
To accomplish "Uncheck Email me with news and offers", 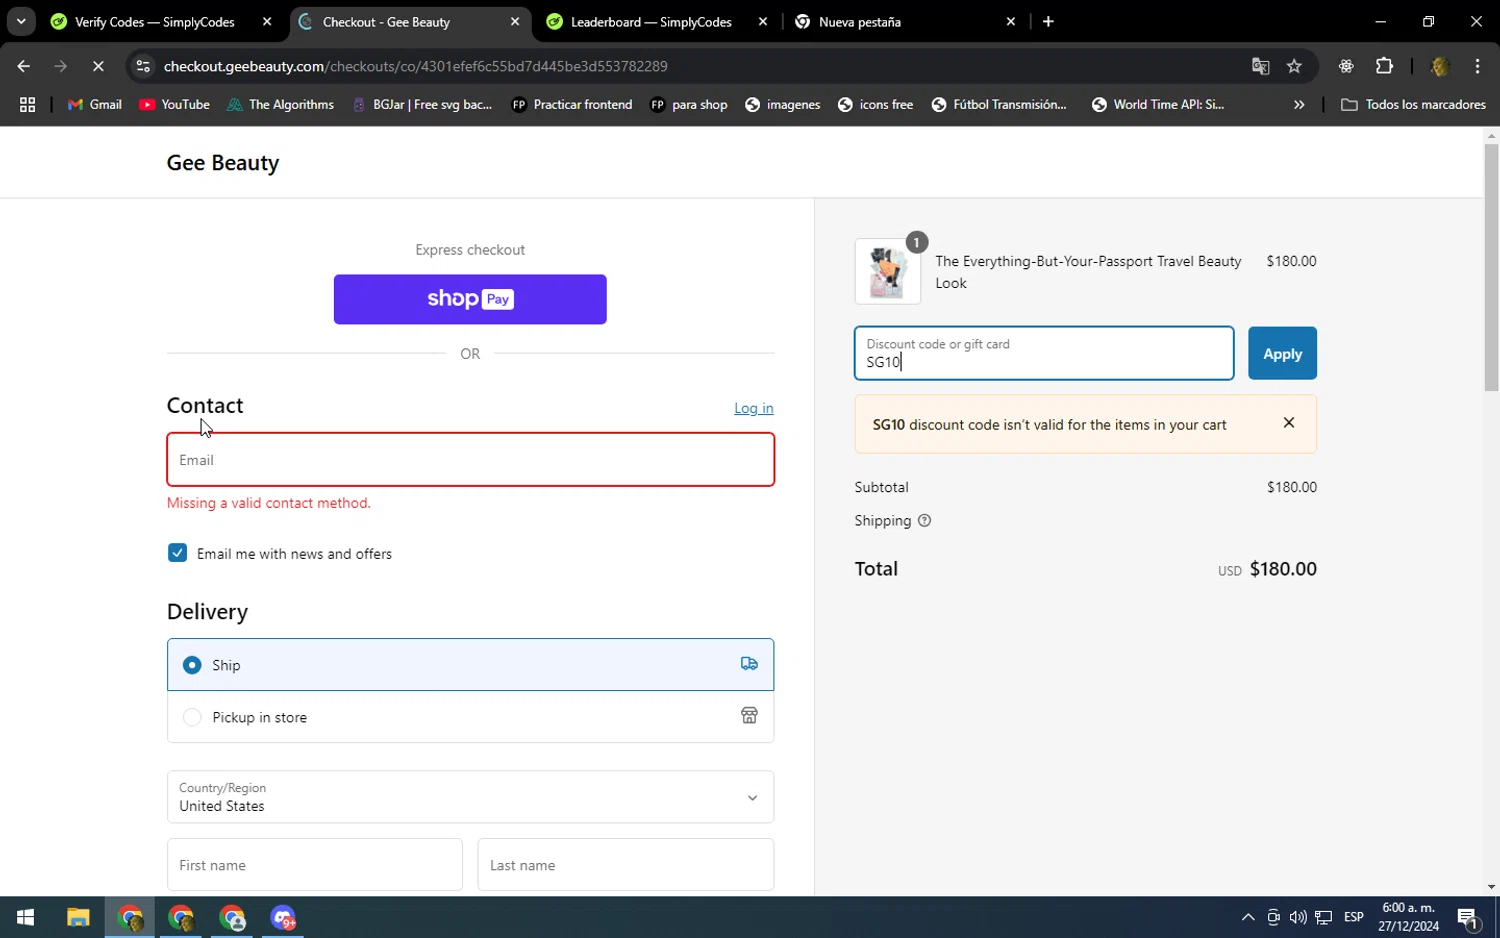I will point(177,553).
